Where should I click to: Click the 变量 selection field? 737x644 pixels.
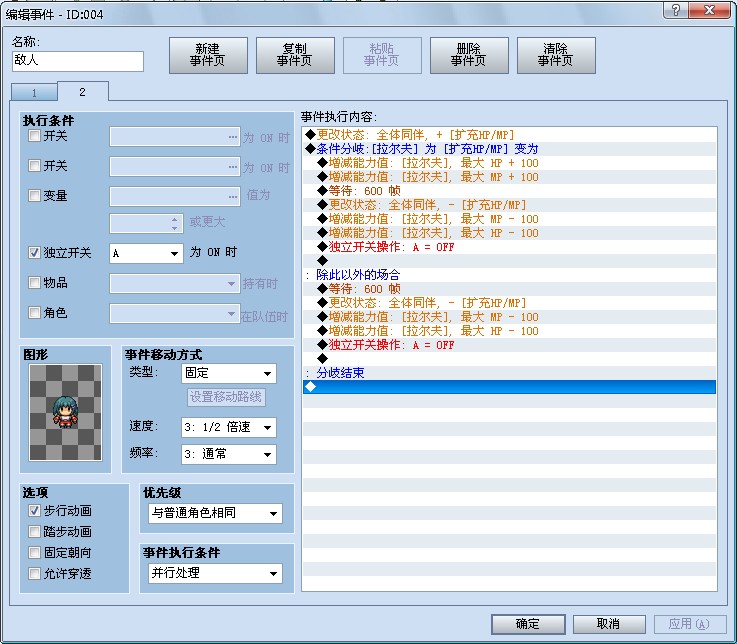(x=174, y=196)
